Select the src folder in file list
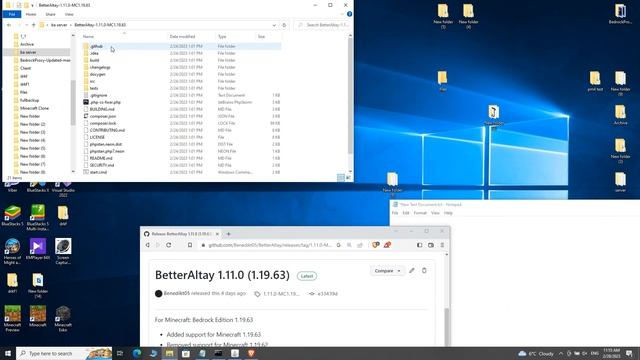 (x=92, y=81)
